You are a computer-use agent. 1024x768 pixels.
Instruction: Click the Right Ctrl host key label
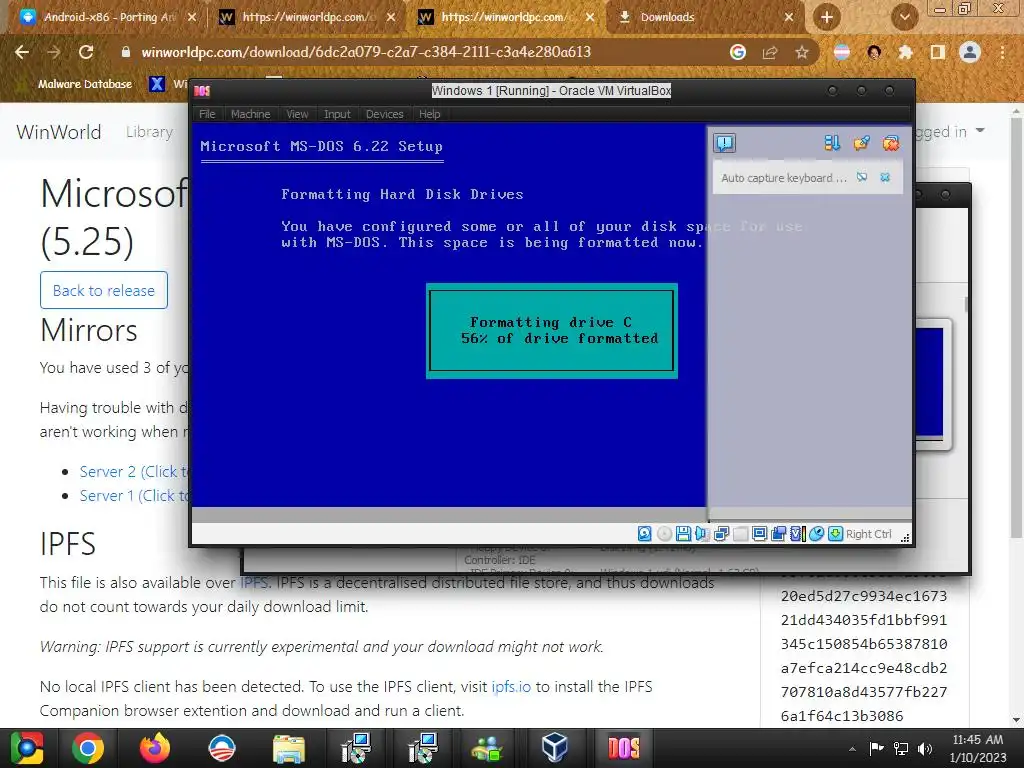[869, 534]
